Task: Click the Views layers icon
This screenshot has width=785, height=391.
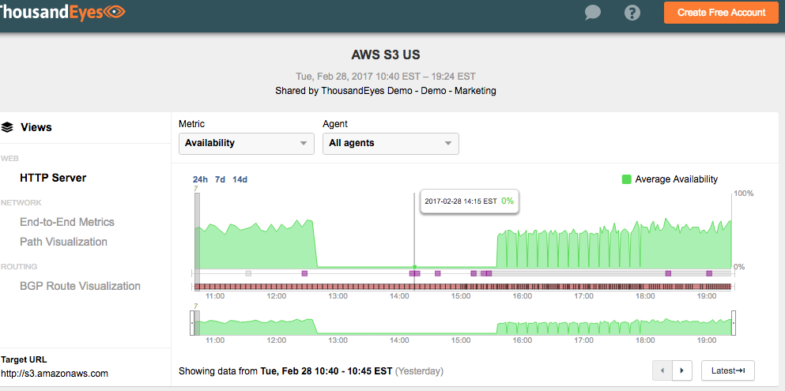Action: [7, 127]
